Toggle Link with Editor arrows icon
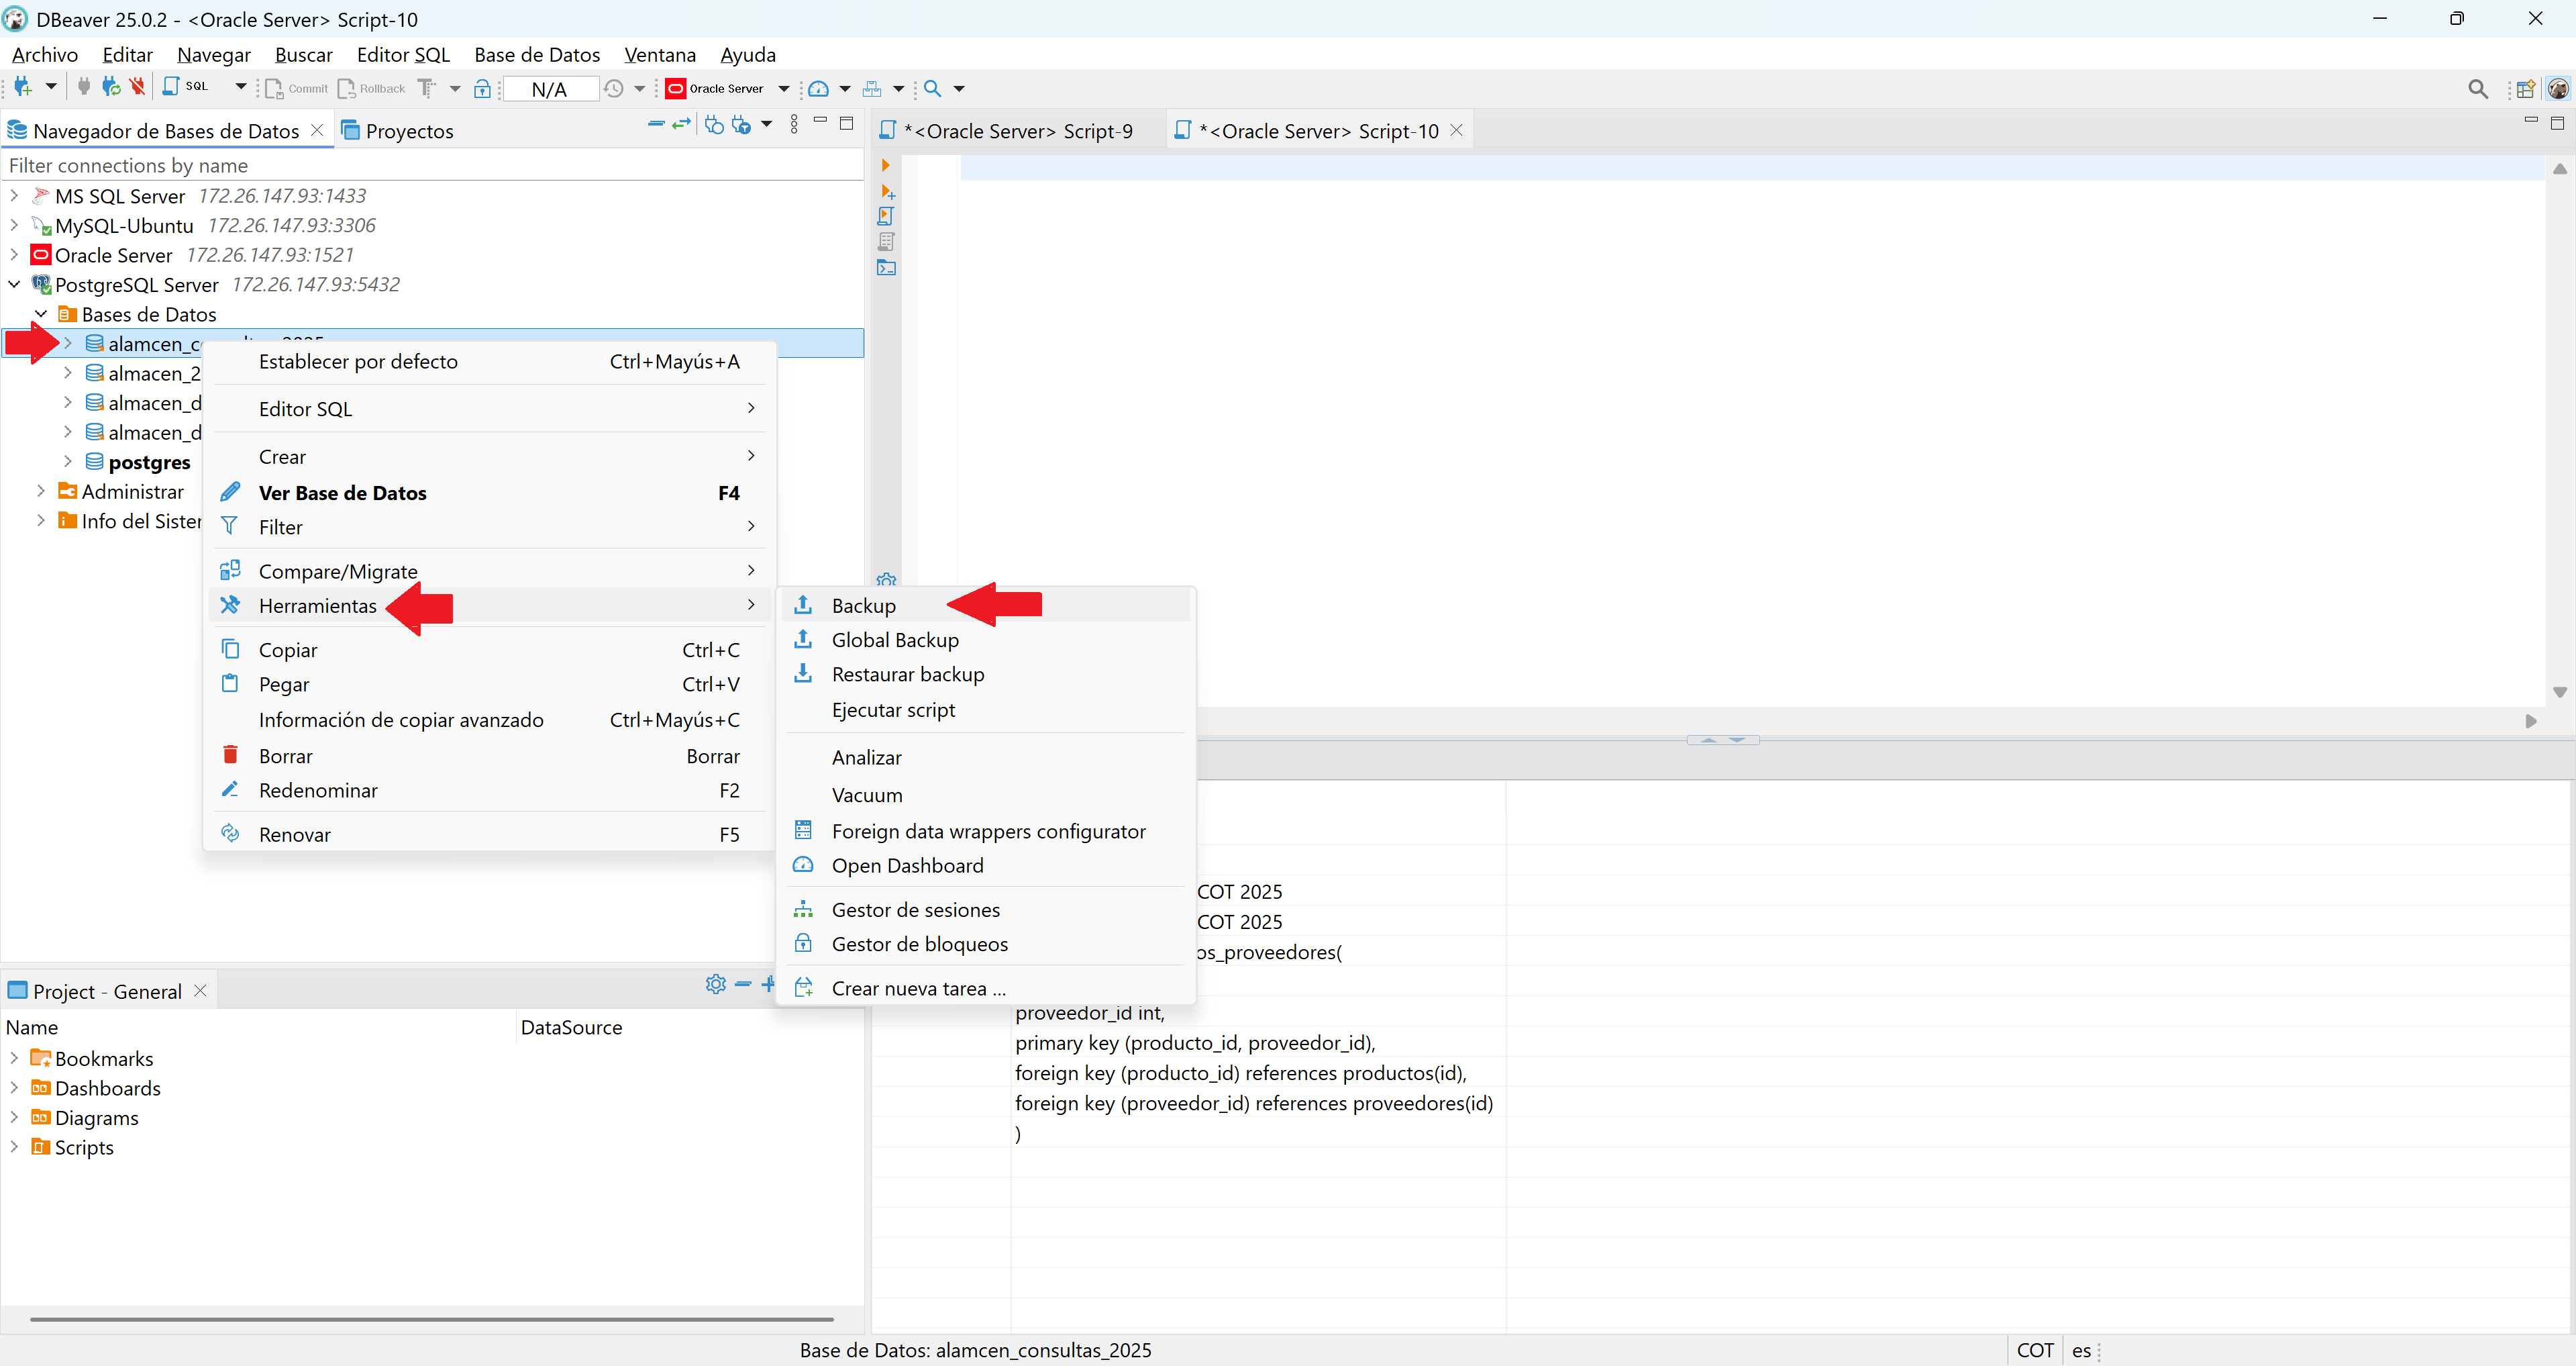 coord(682,123)
